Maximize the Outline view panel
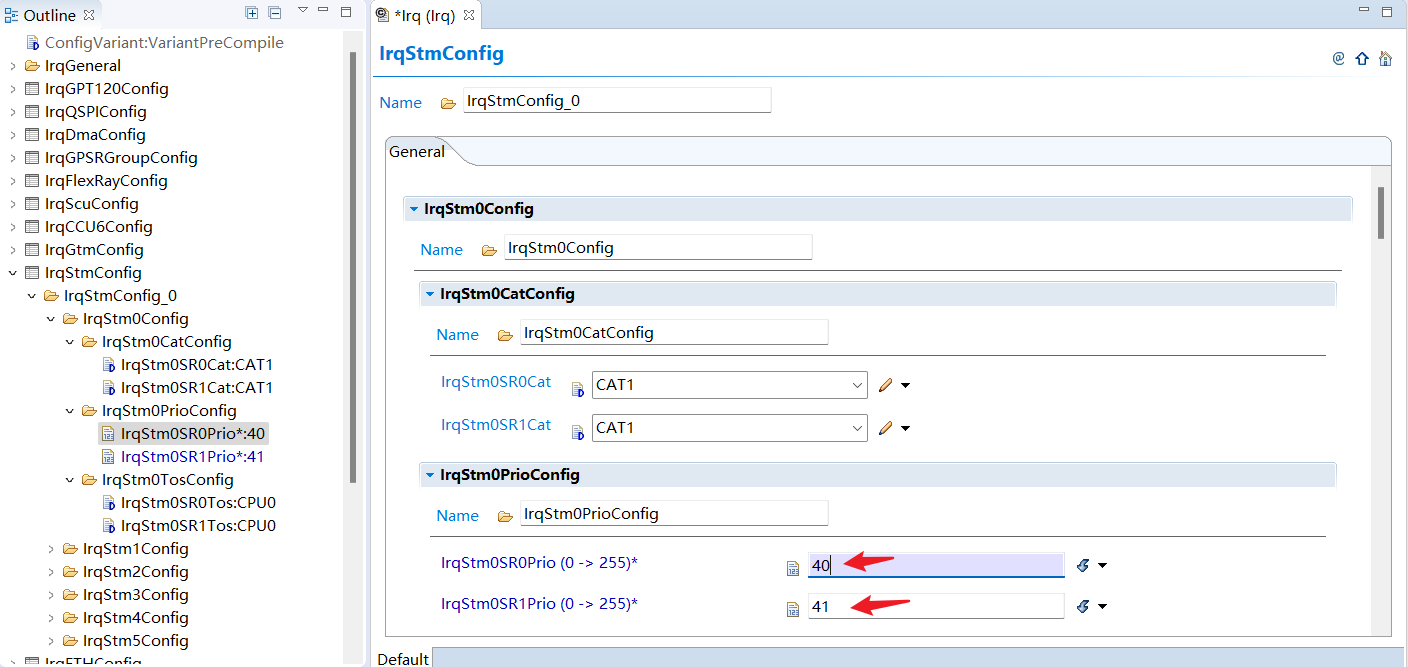 pyautogui.click(x=346, y=12)
